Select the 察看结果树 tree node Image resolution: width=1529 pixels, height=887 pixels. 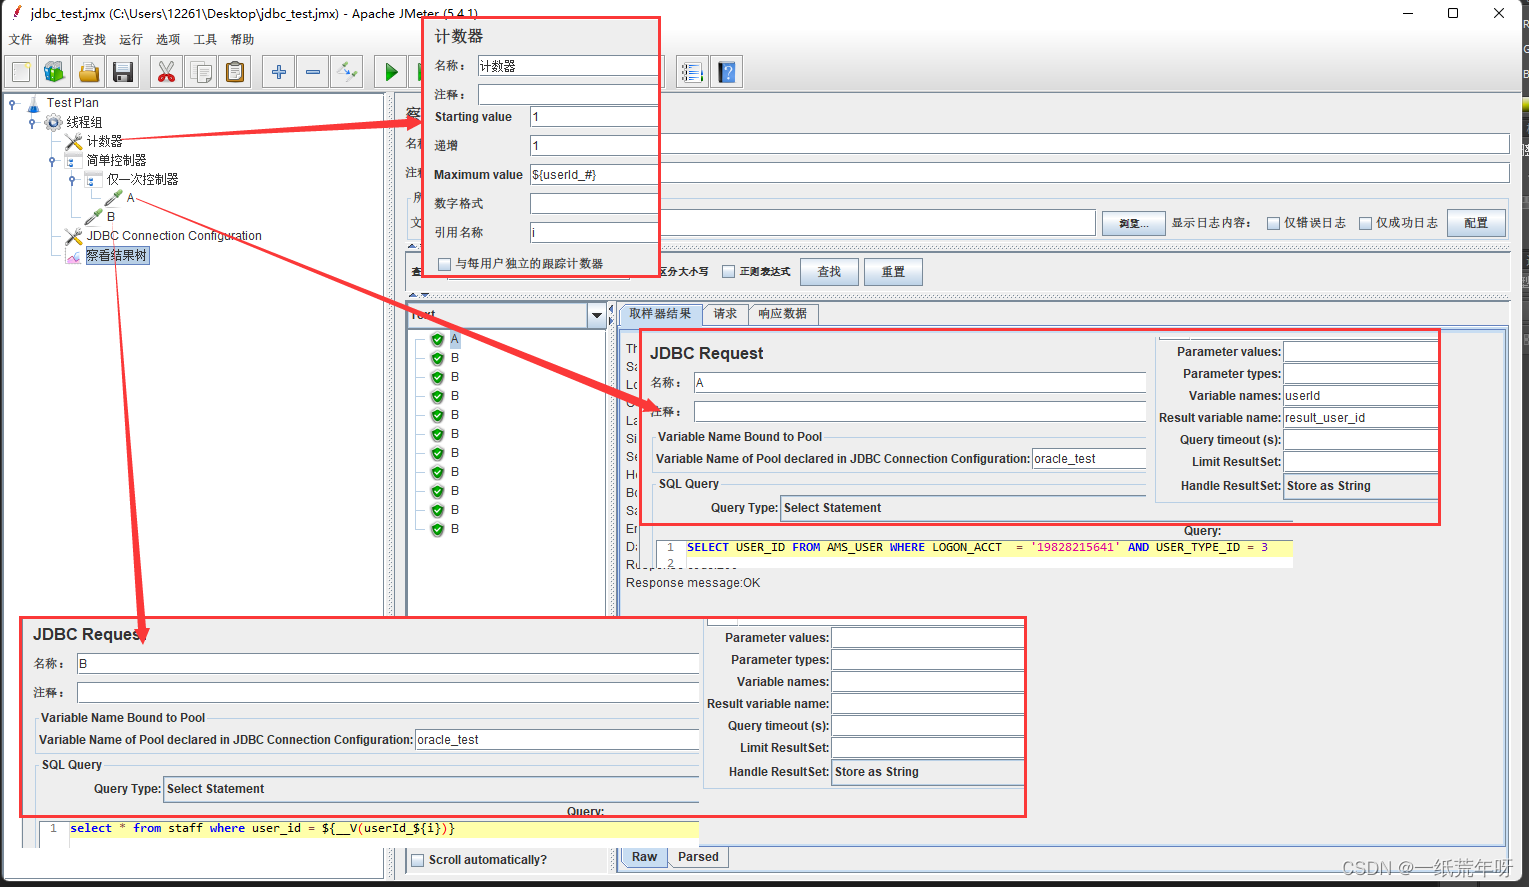click(117, 255)
